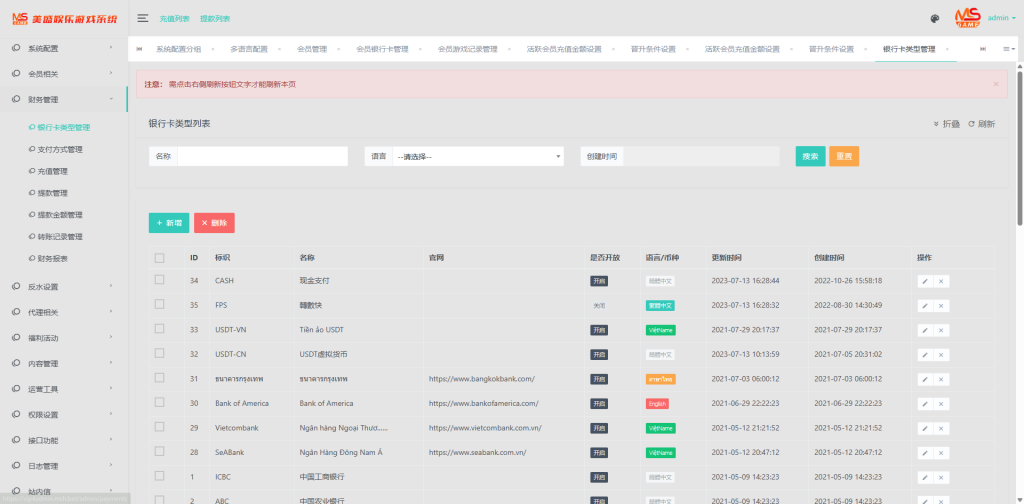Open the 语言 language dropdown
Image resolution: width=1024 pixels, height=504 pixels.
478,157
